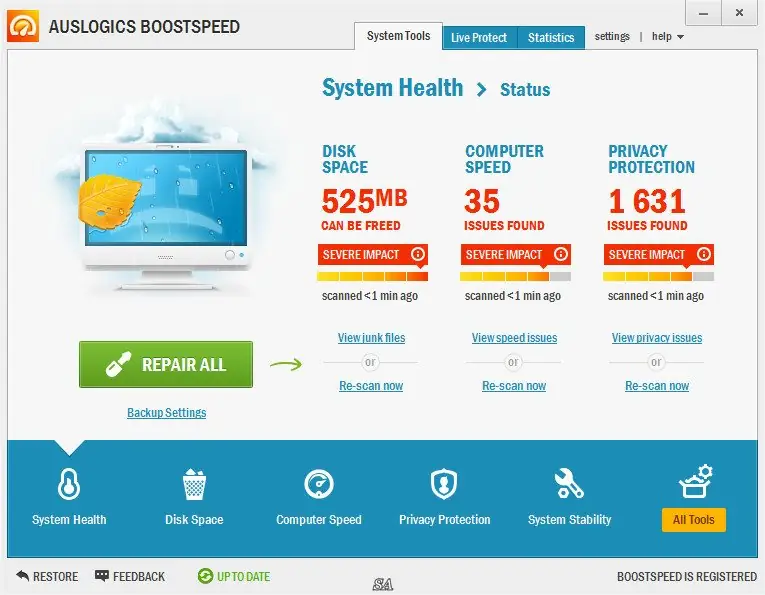Click the System Health heading
Image resolution: width=765 pixels, height=595 pixels.
(393, 88)
